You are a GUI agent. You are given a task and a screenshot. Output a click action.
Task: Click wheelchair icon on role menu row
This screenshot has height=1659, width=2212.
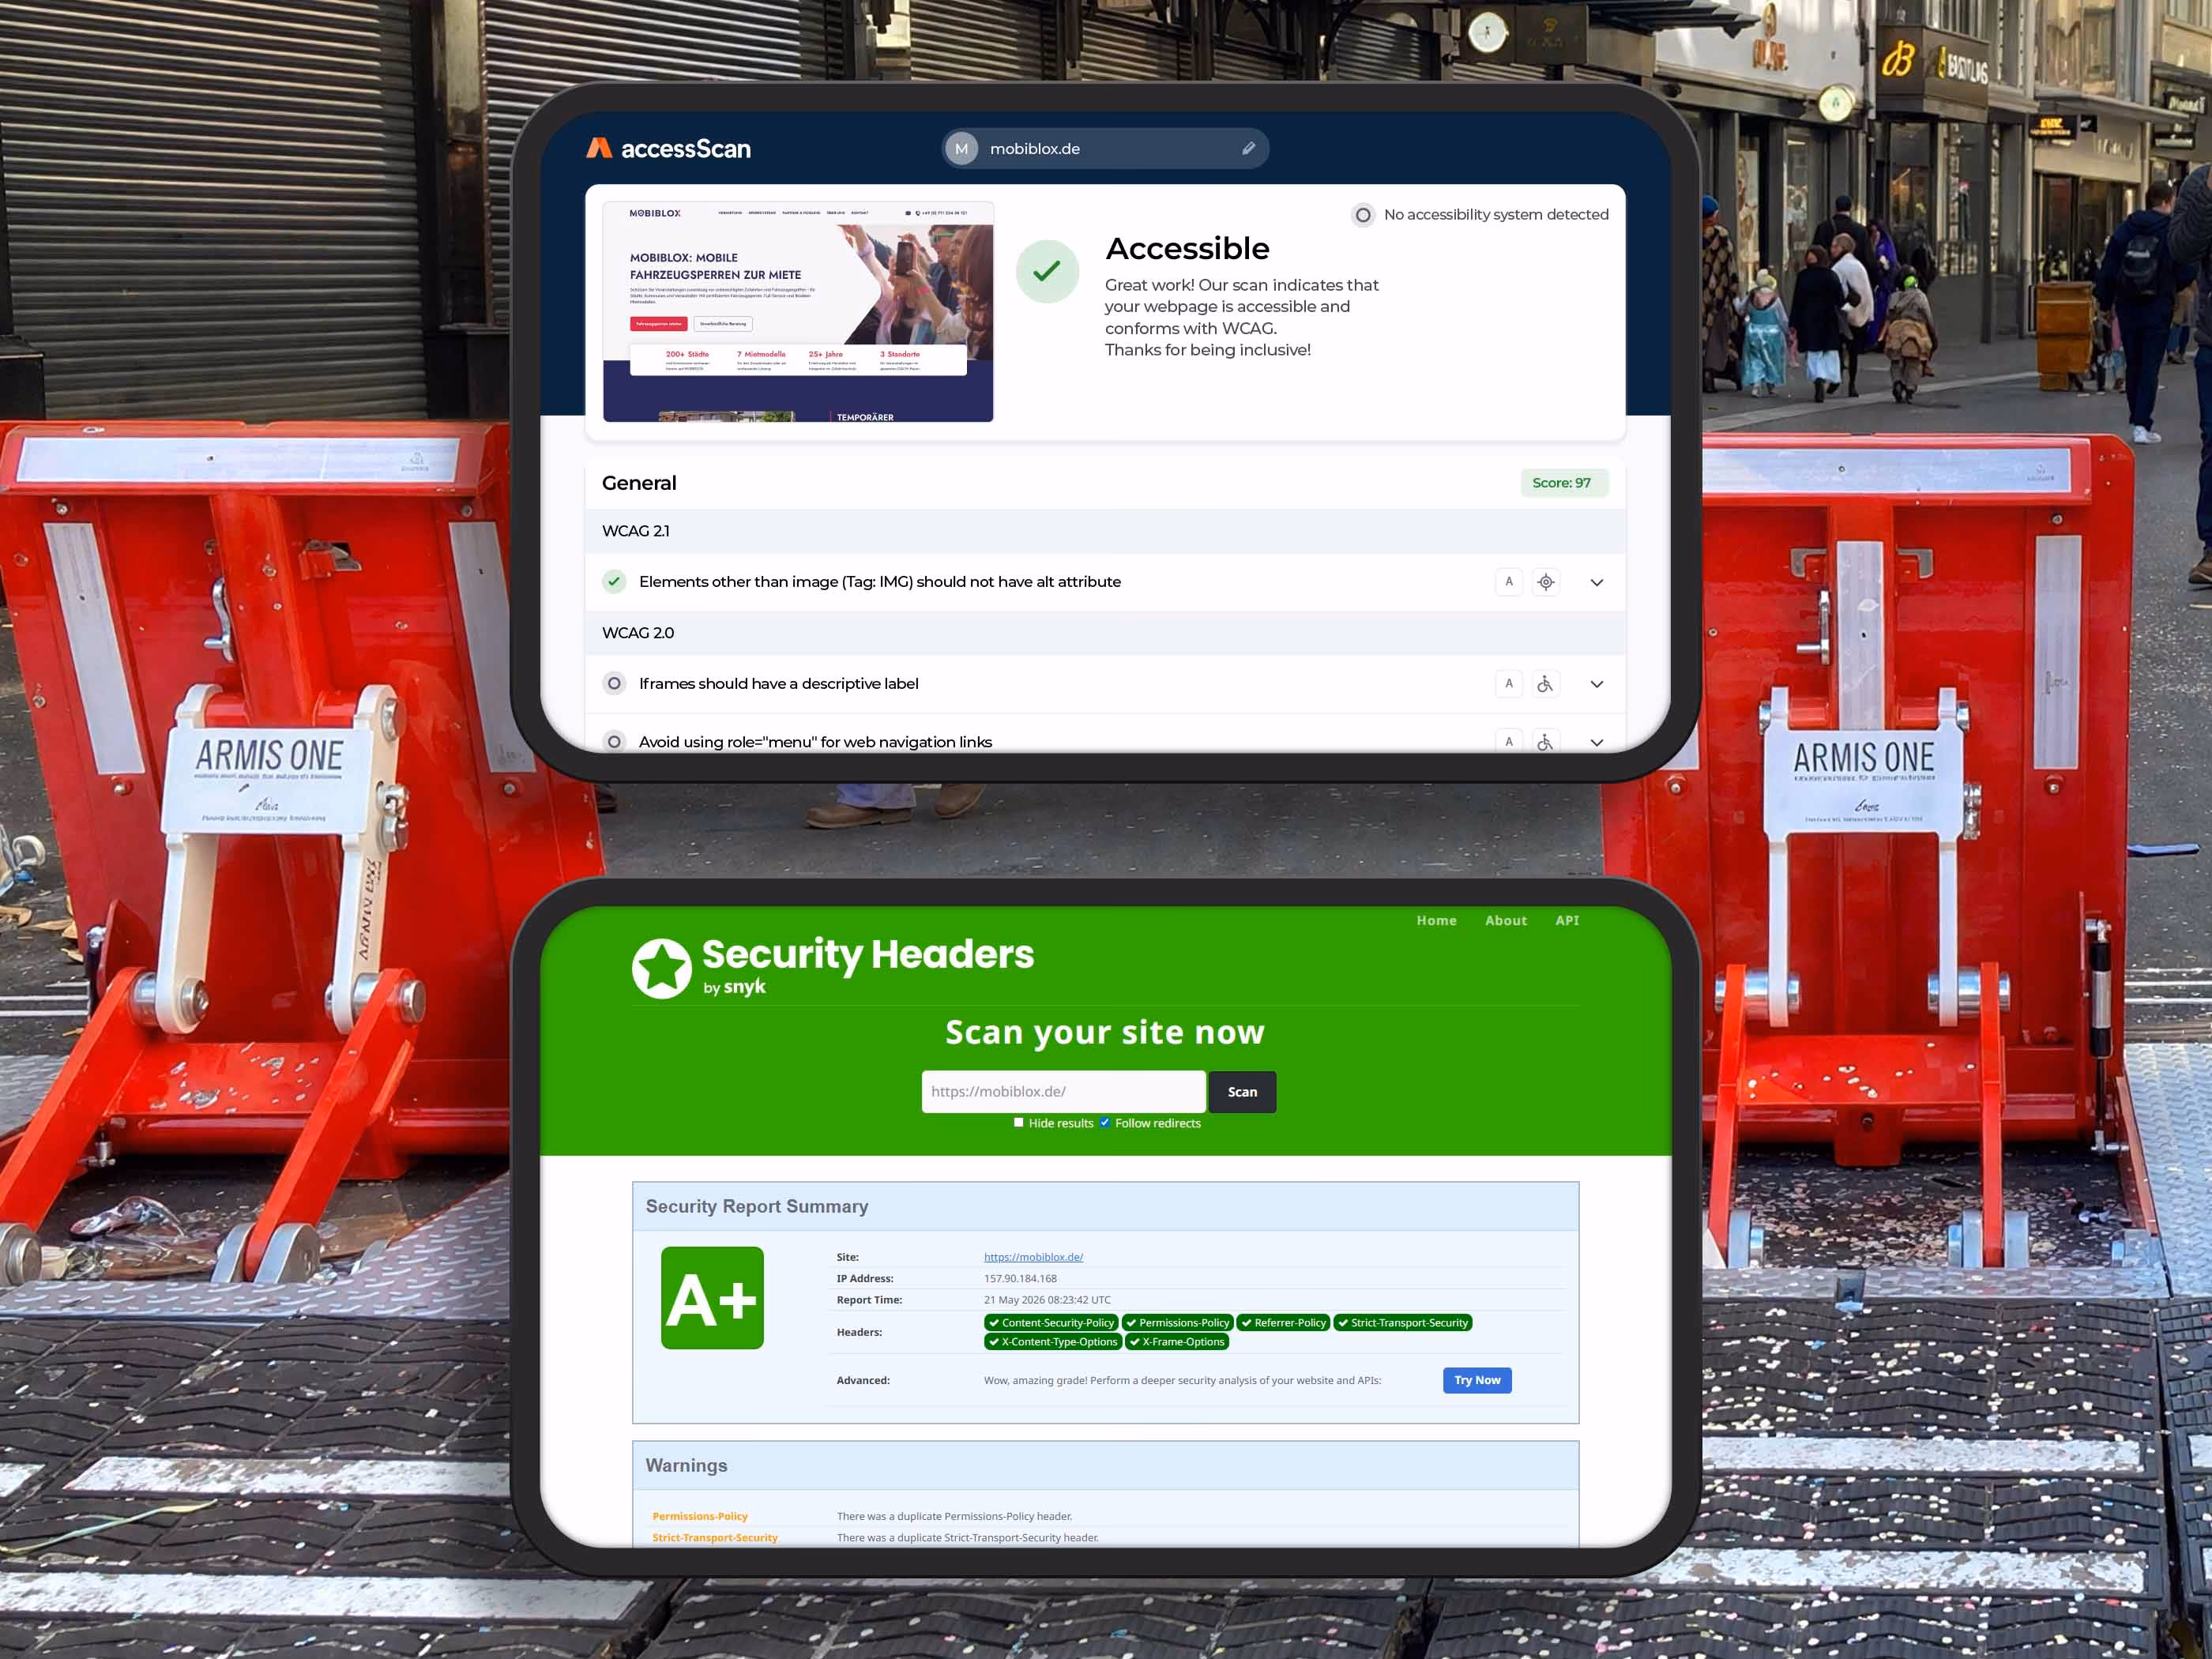tap(1546, 741)
